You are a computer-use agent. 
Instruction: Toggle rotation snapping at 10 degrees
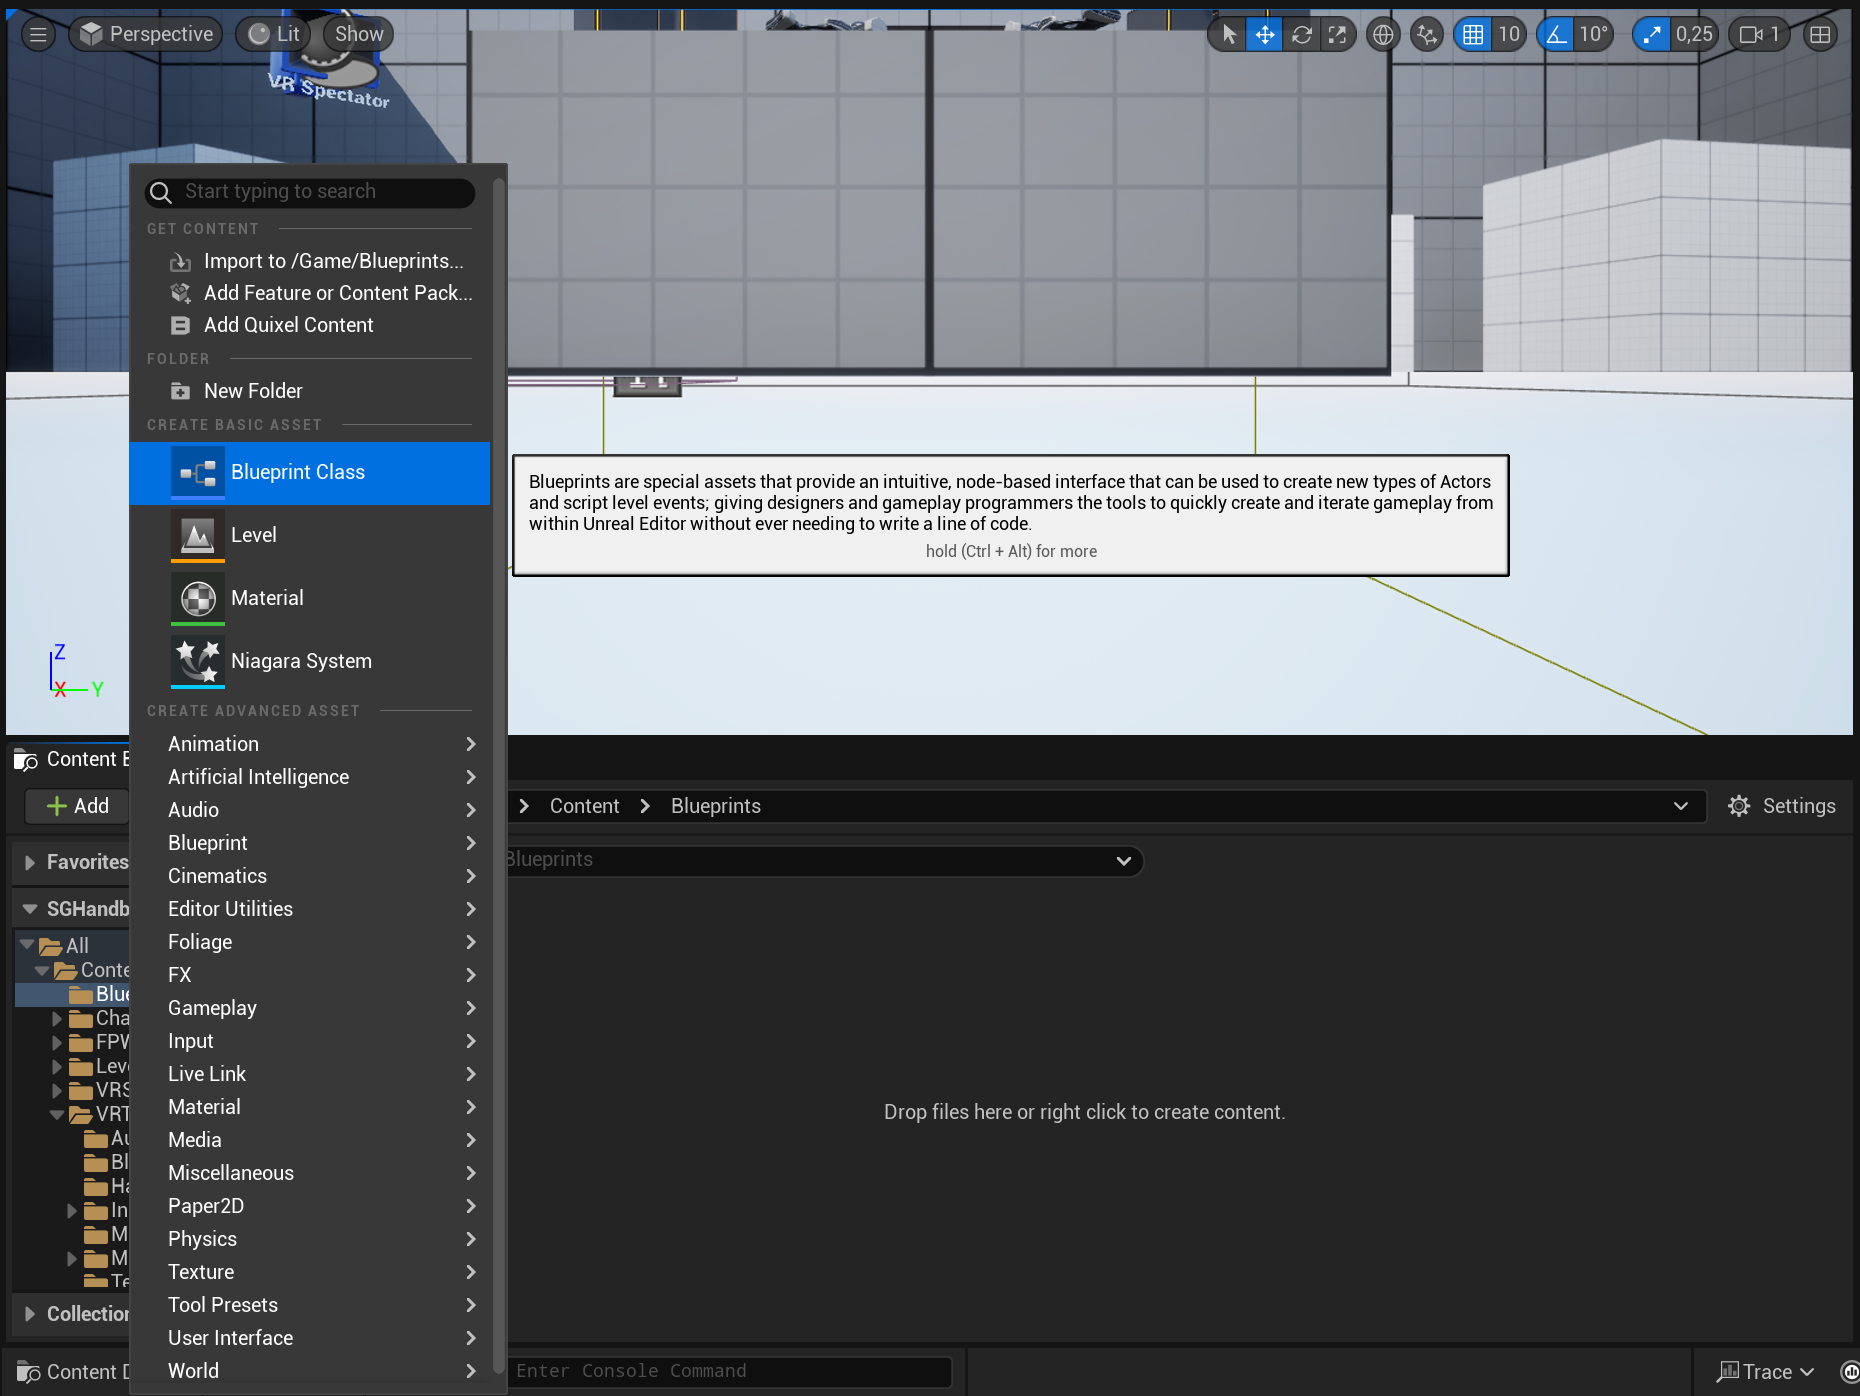[1556, 33]
